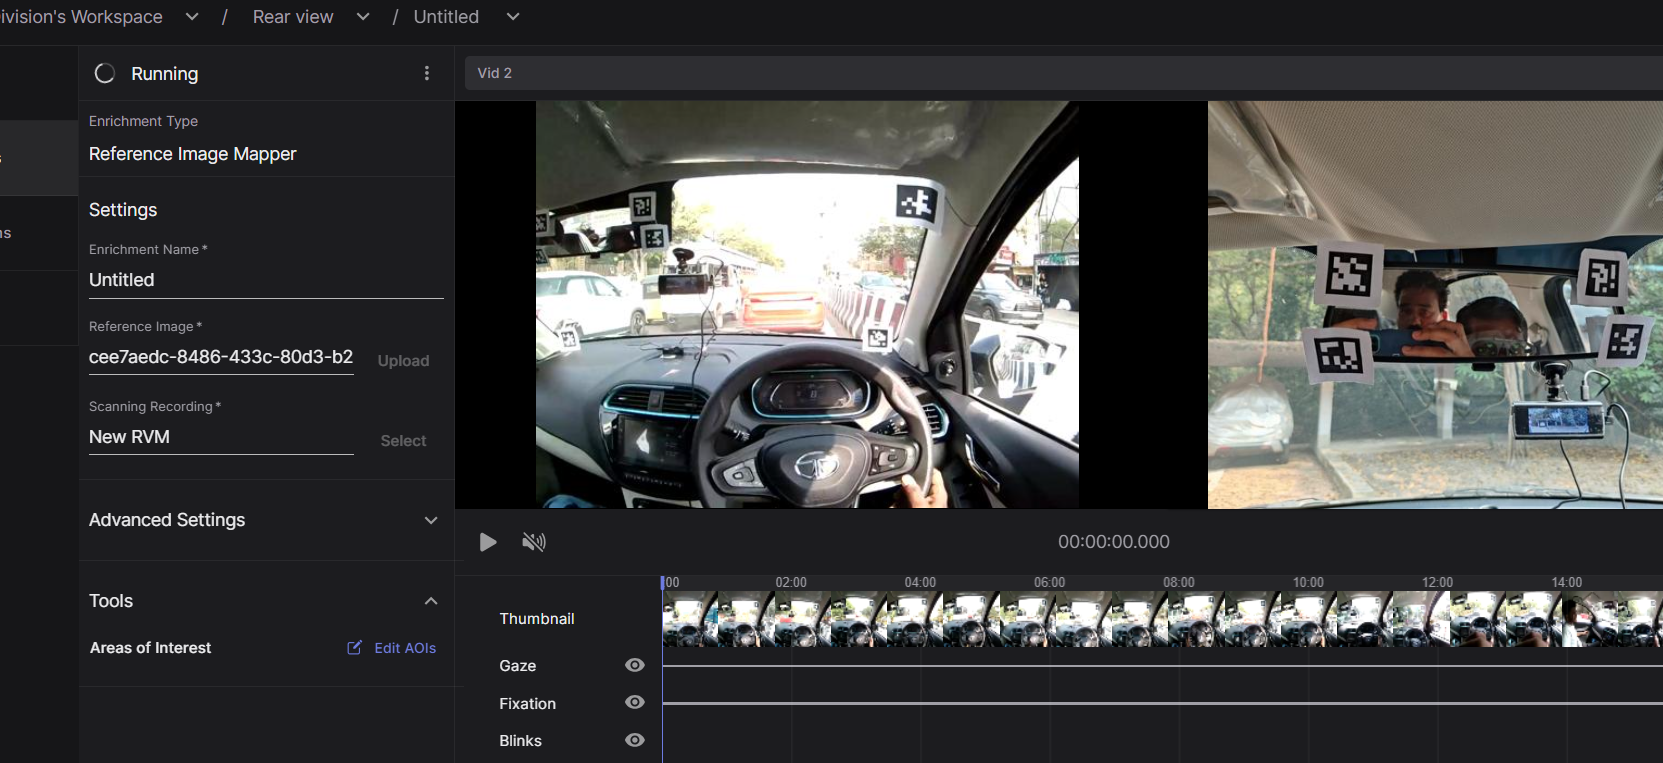Select the Vid 2 recording header

1064,73
